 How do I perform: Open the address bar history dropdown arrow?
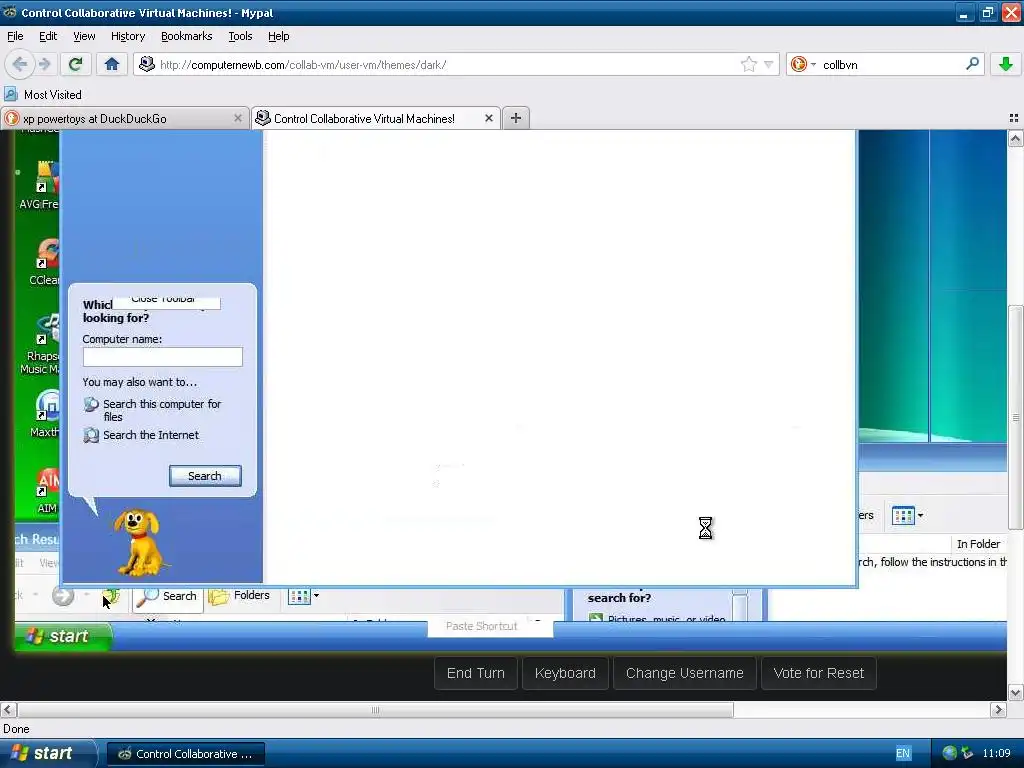pyautogui.click(x=769, y=64)
